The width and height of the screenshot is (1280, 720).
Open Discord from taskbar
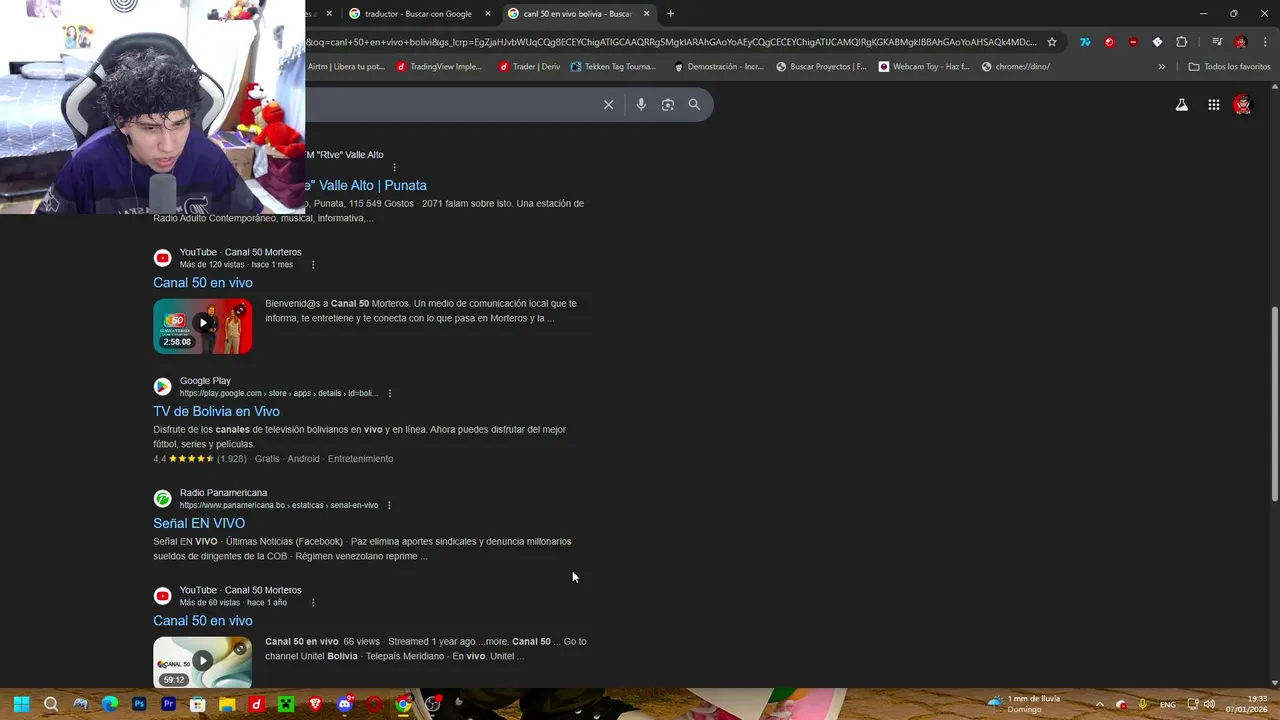345,704
